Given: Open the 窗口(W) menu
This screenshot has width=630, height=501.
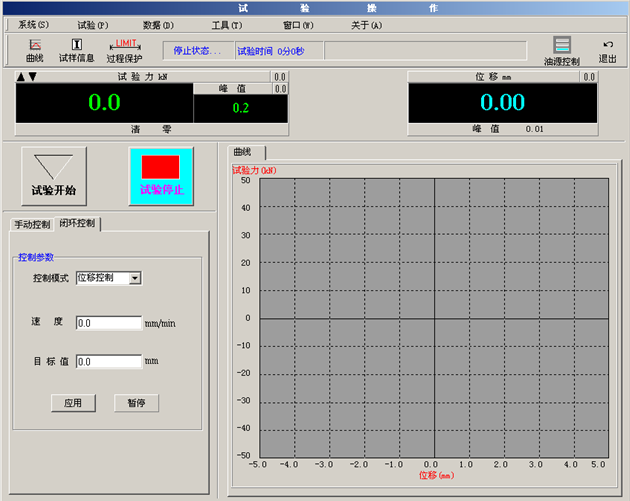Looking at the screenshot, I should pos(298,24).
